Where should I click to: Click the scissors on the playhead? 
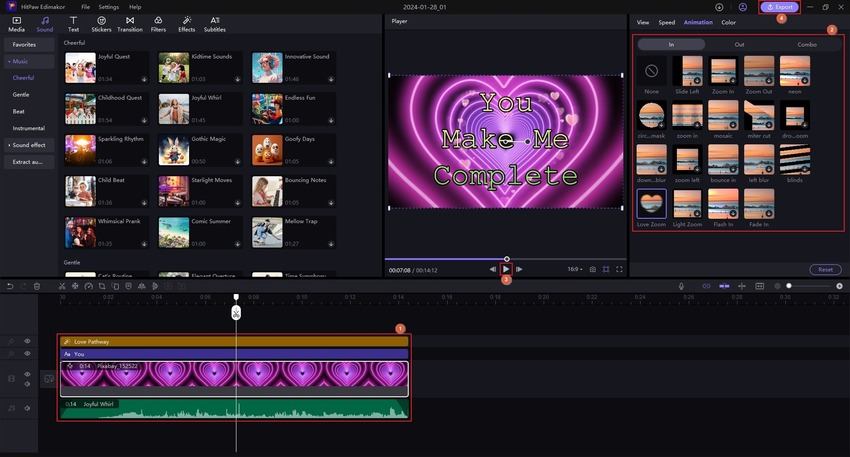pos(236,312)
